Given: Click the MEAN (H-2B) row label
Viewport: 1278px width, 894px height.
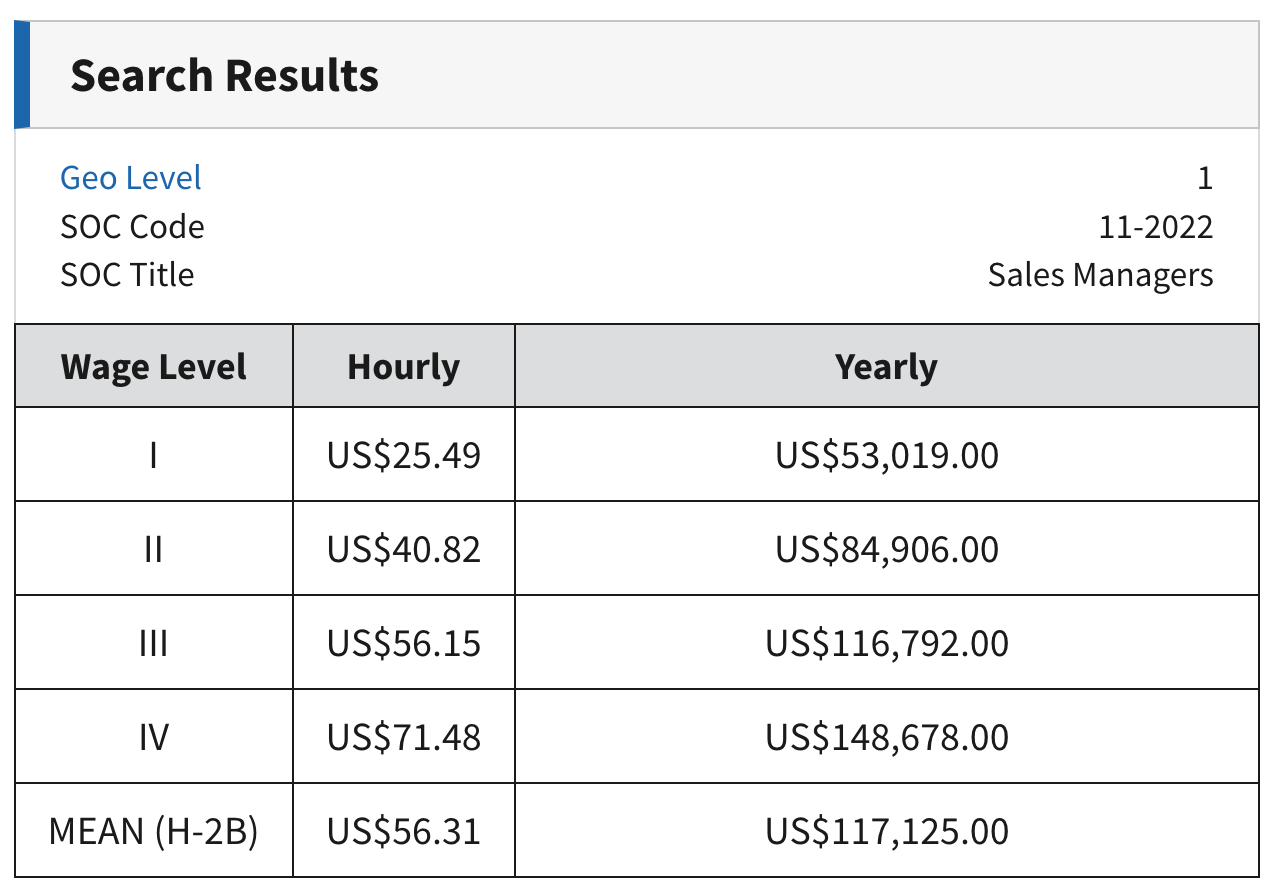Looking at the screenshot, I should [x=153, y=830].
